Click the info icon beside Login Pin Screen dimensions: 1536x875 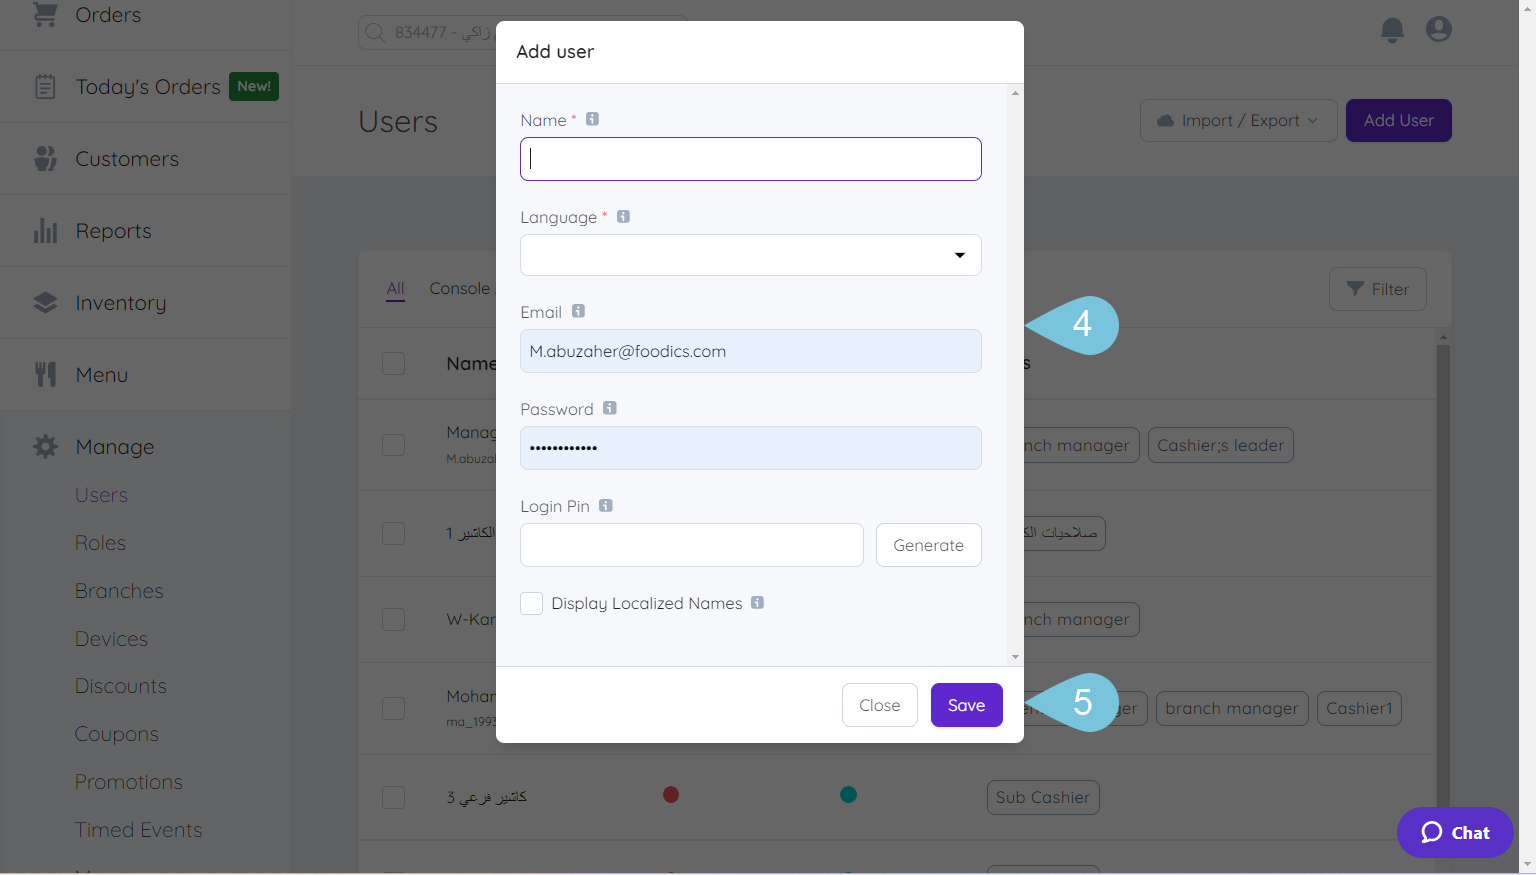point(606,505)
